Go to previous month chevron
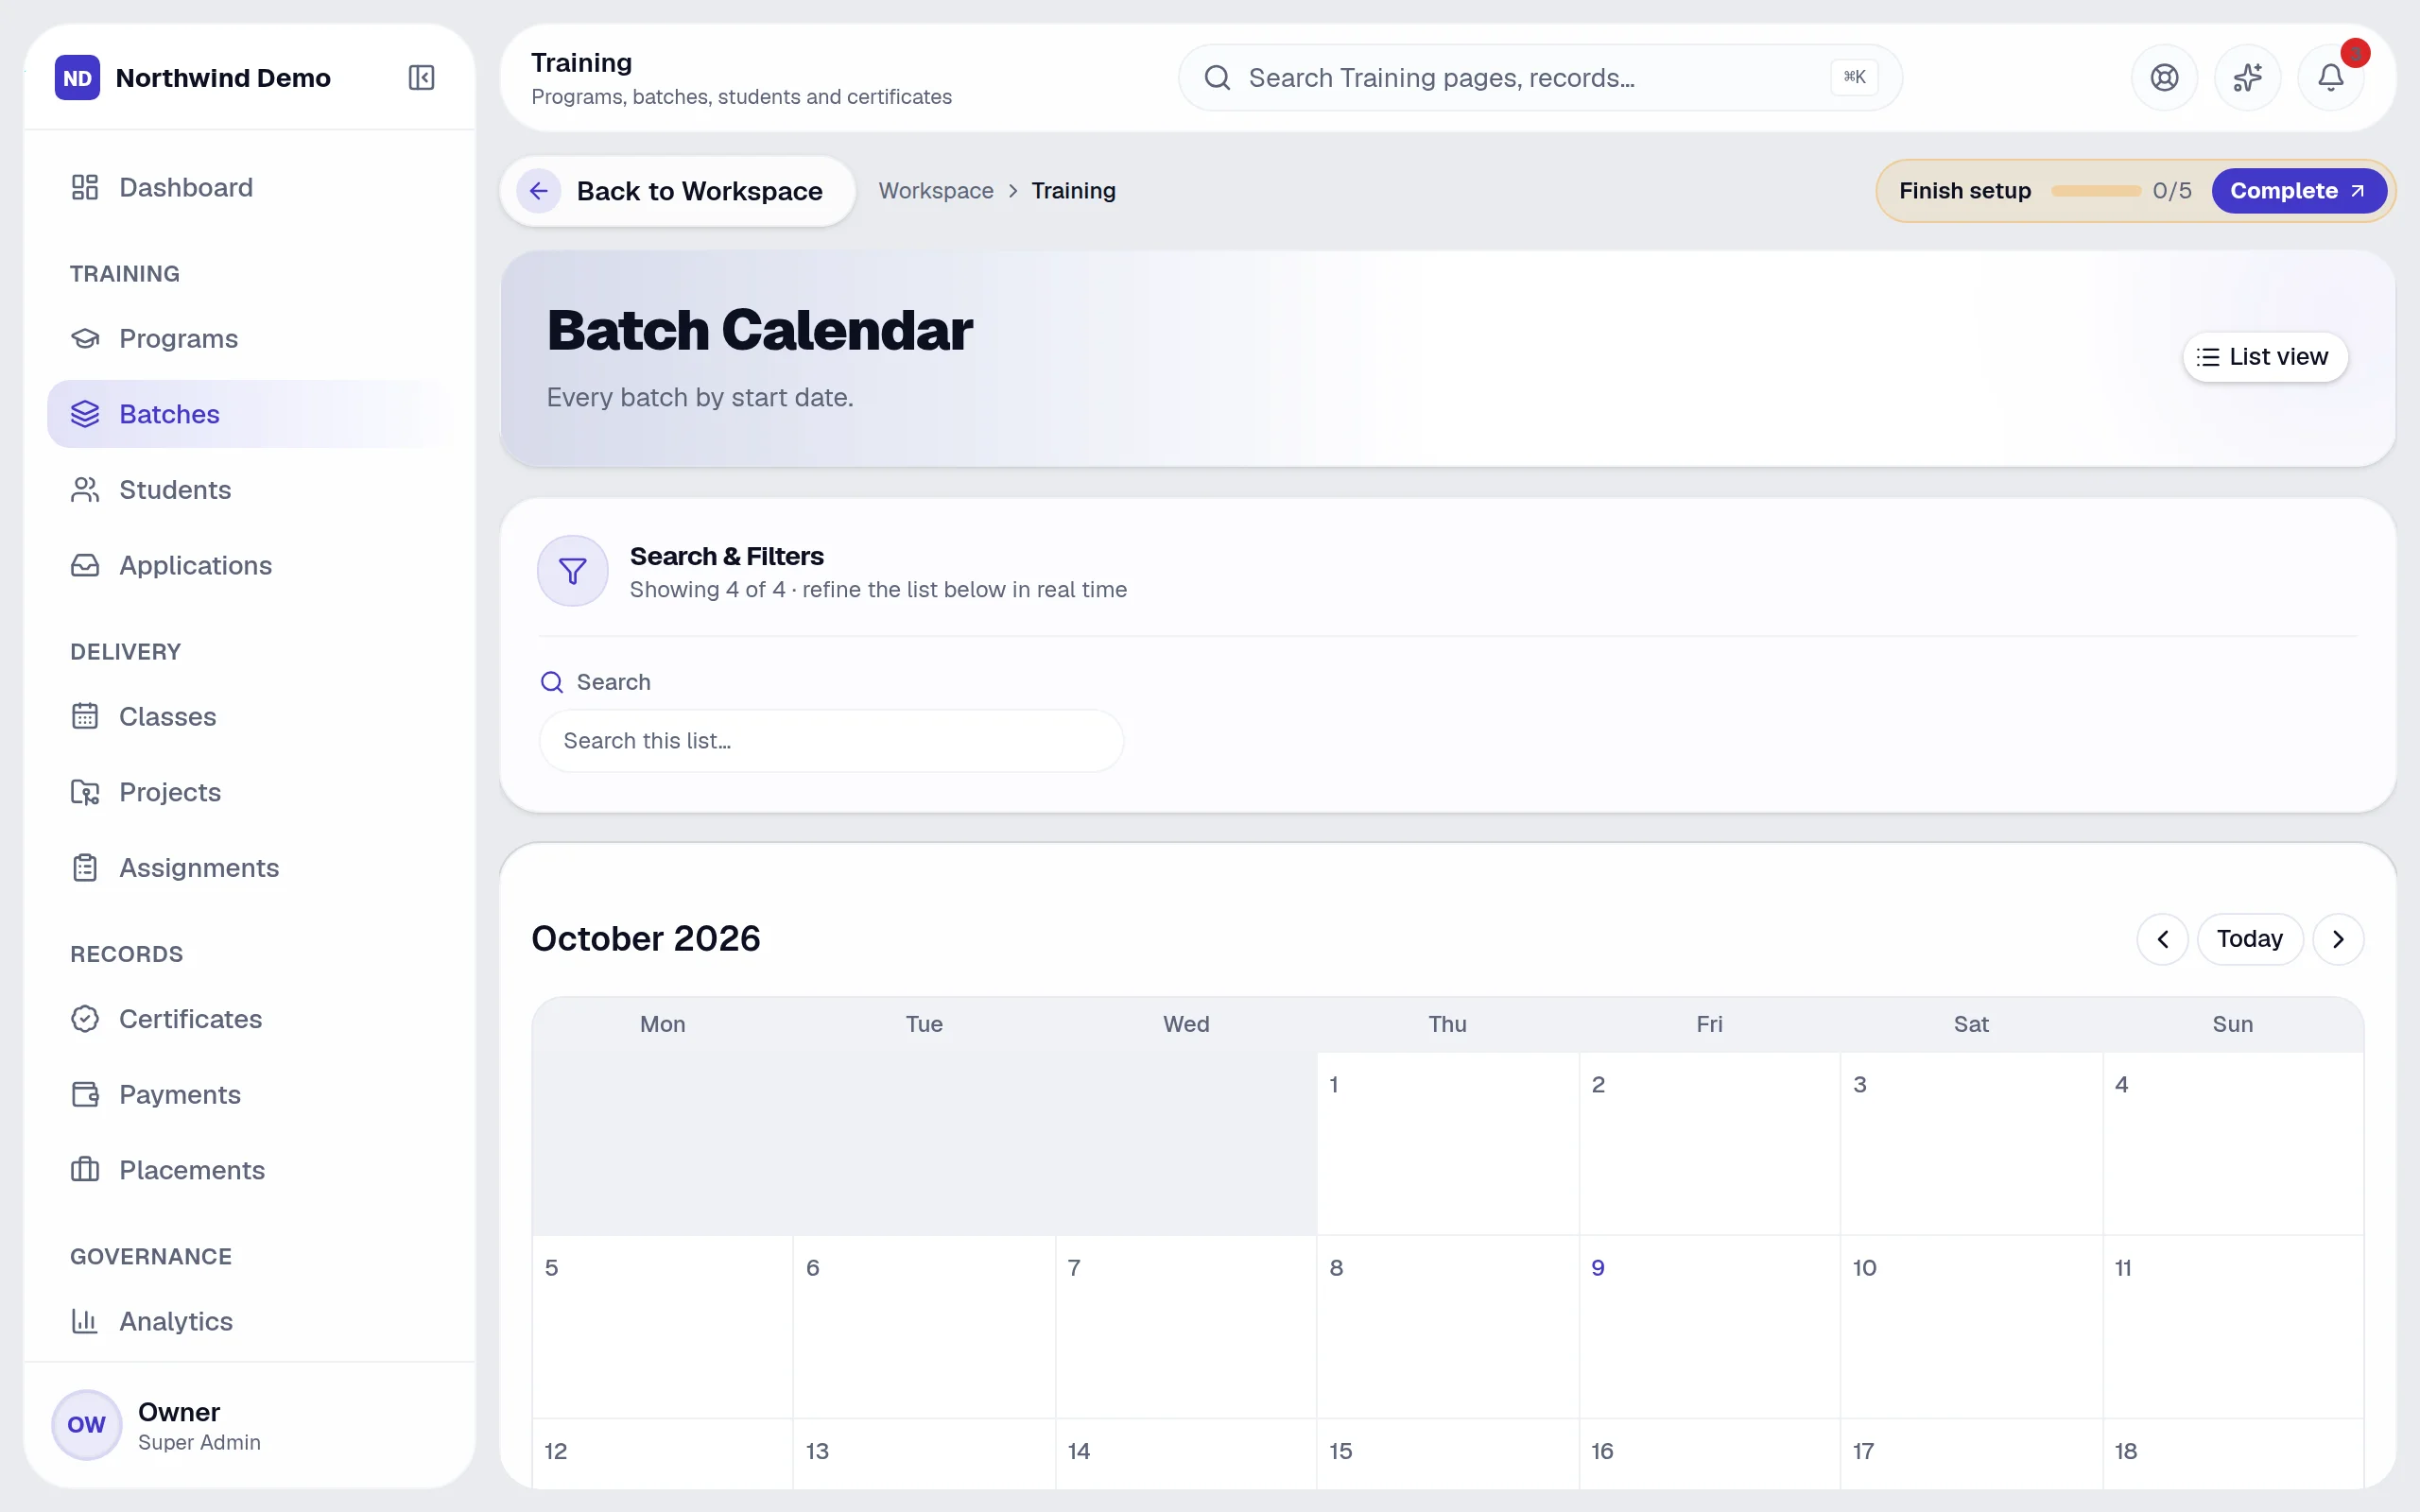The image size is (2420, 1512). click(x=2162, y=939)
